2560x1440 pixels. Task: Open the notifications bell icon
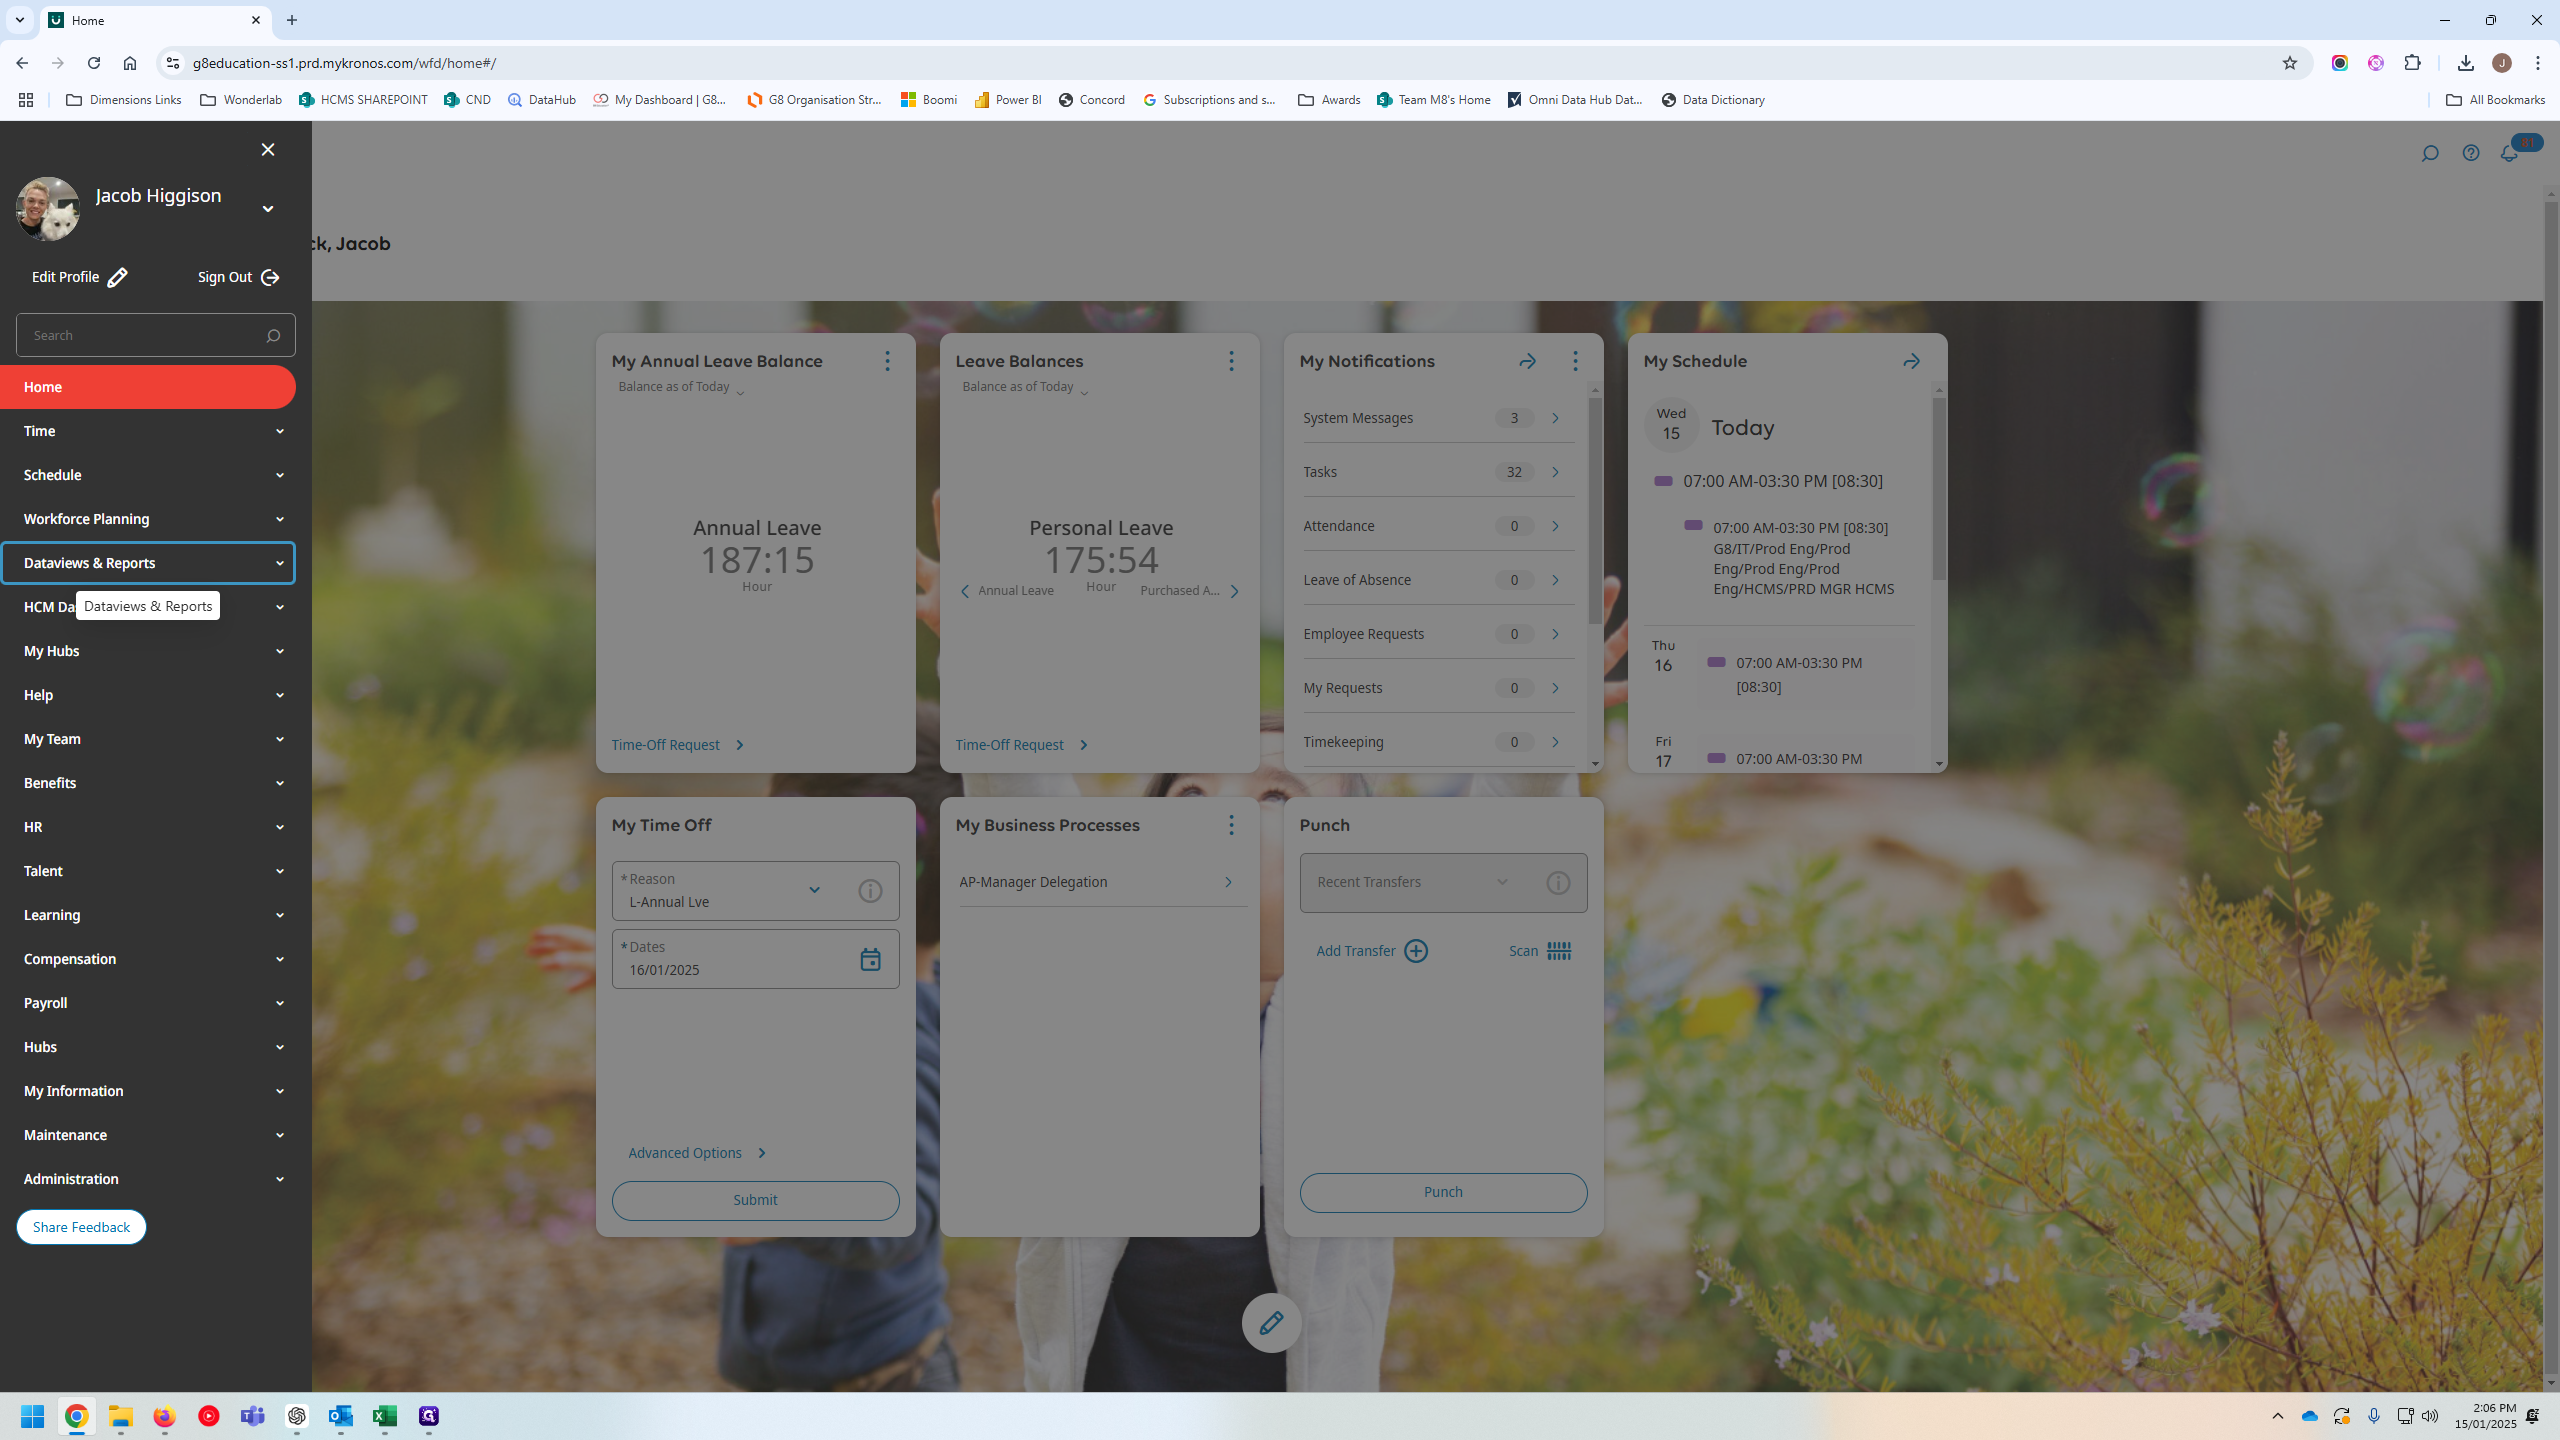(x=2508, y=153)
